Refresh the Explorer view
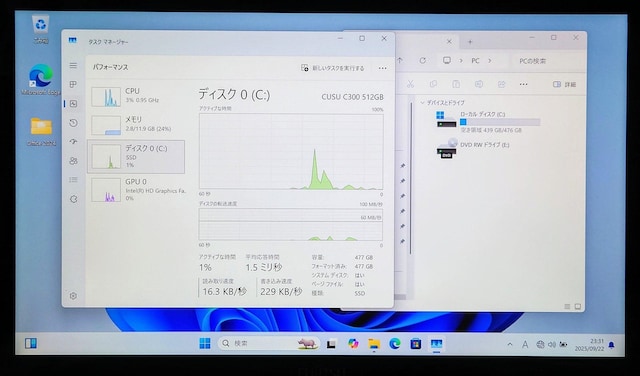Viewport: 640px width, 376px height. pyautogui.click(x=422, y=60)
